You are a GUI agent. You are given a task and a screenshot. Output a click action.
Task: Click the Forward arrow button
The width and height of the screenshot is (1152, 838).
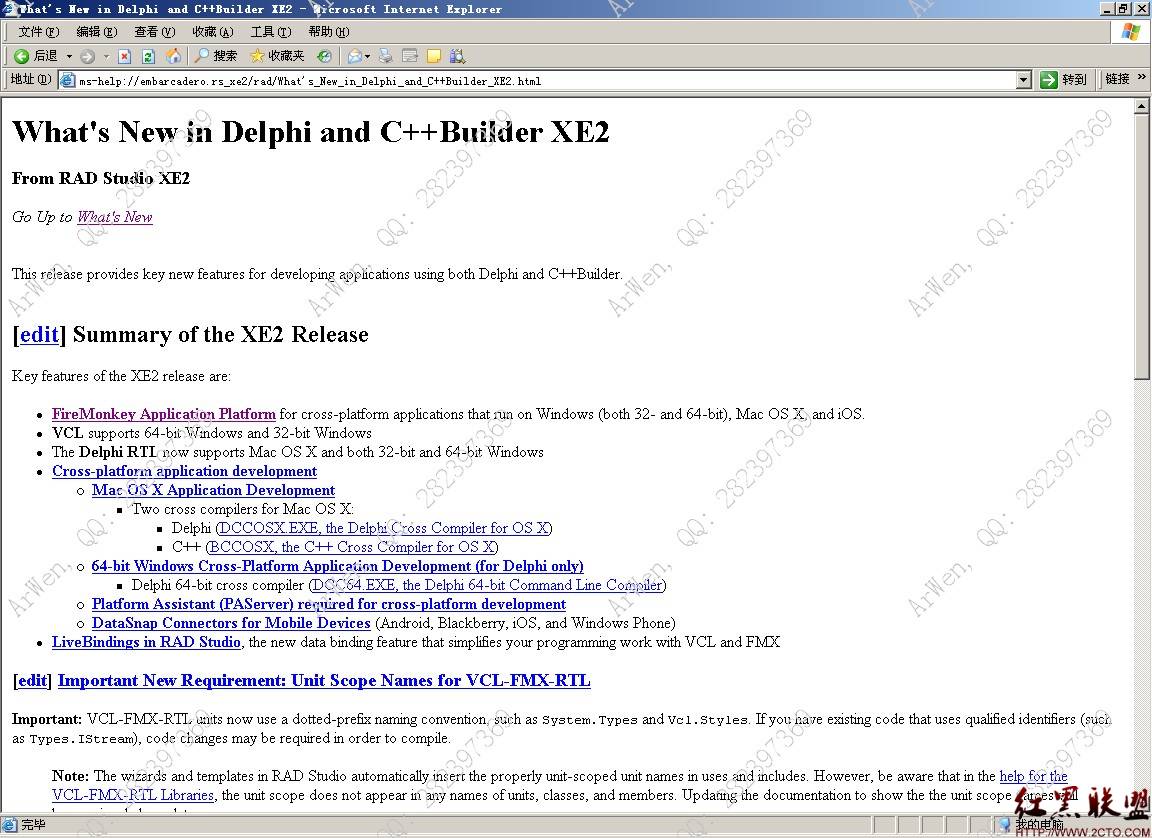point(87,56)
